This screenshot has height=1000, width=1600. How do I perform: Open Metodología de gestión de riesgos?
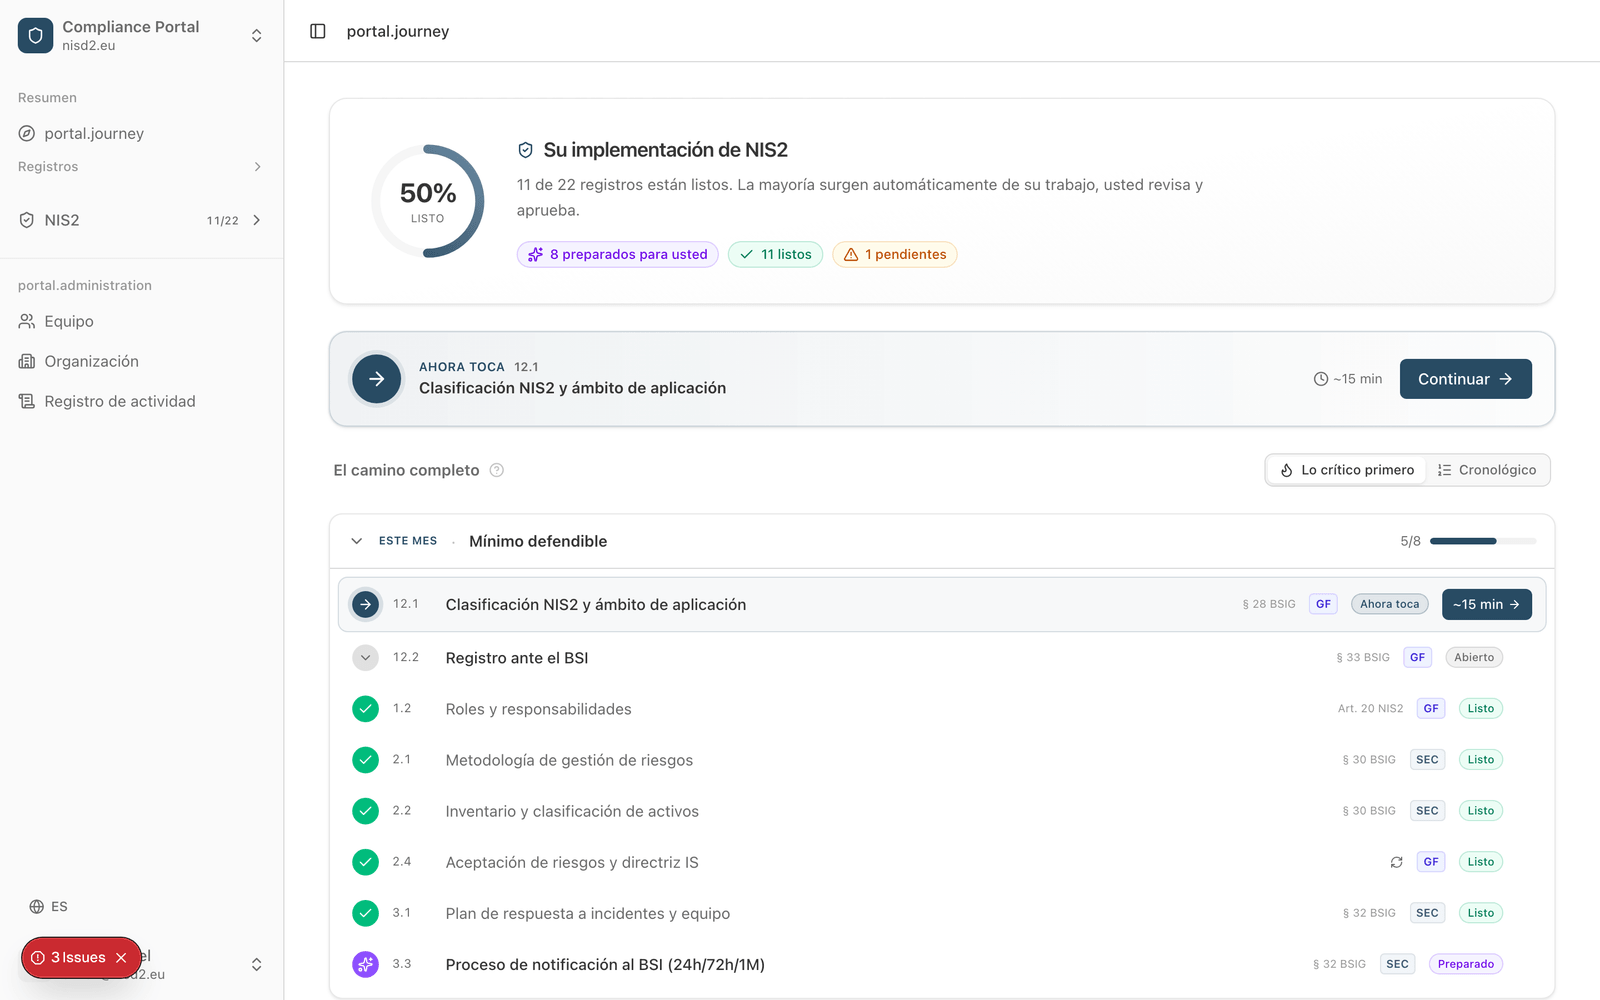(942, 760)
